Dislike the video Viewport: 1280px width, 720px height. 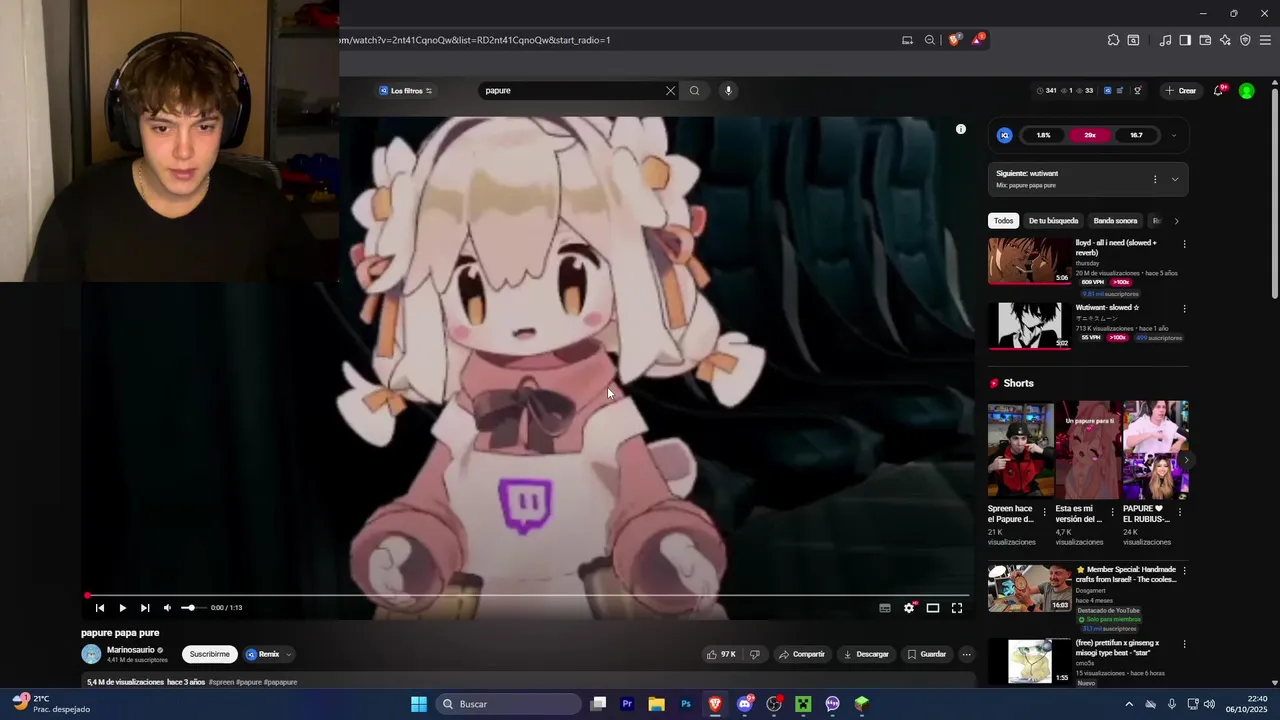click(755, 654)
